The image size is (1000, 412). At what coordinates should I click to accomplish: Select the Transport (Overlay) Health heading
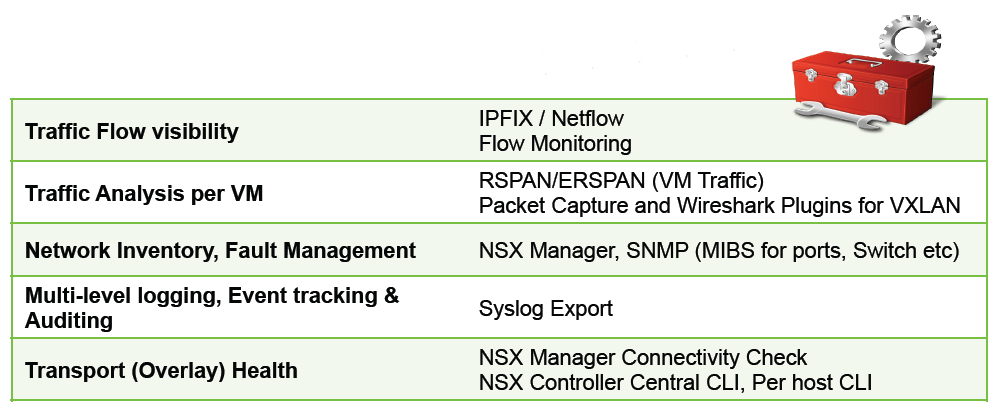point(161,370)
